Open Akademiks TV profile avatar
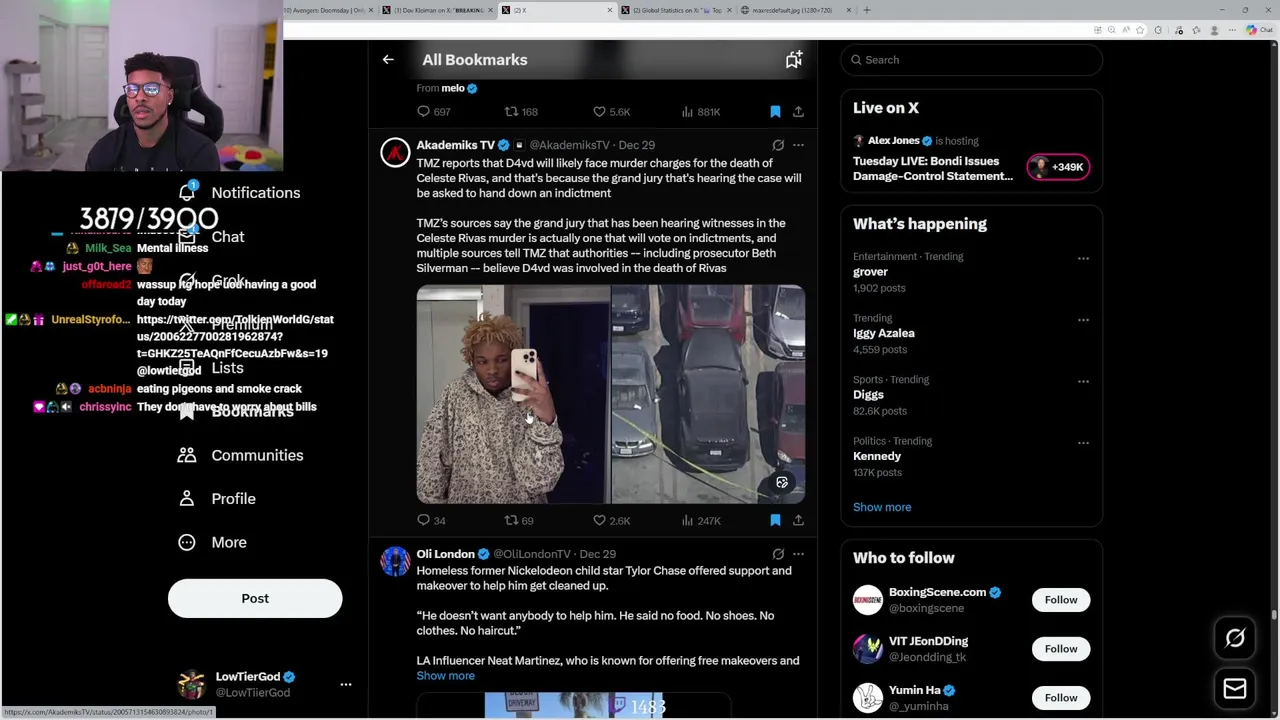The image size is (1280, 720). tap(395, 152)
